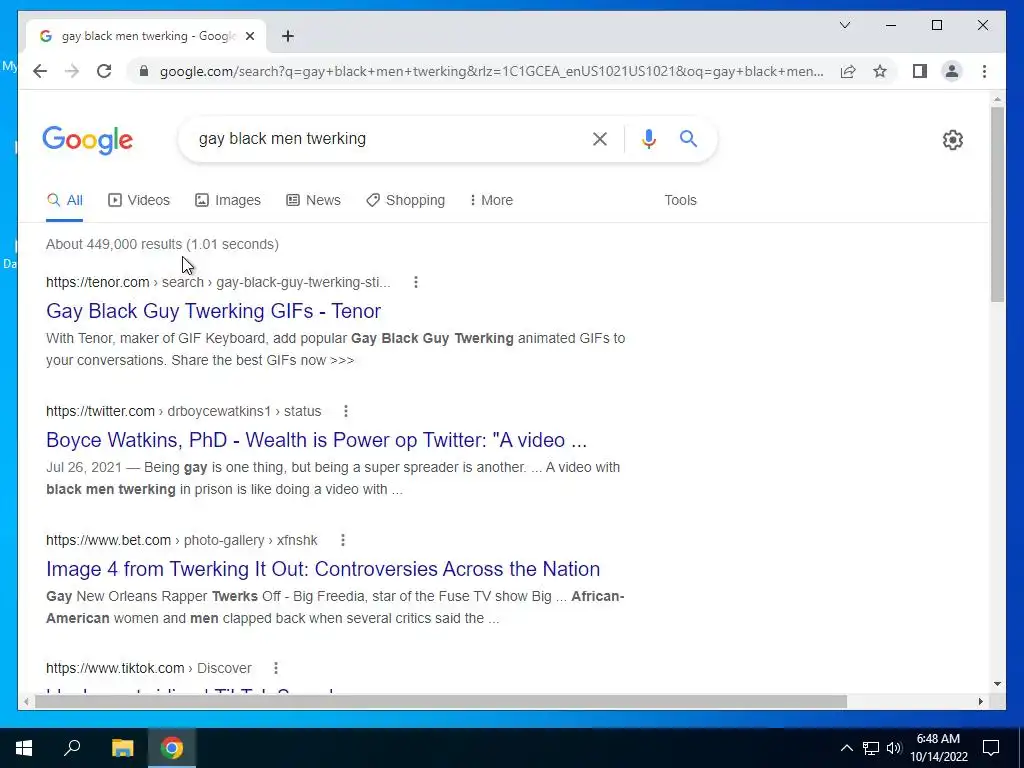Click the blue magnifier search button
The image size is (1024, 768).
point(688,138)
